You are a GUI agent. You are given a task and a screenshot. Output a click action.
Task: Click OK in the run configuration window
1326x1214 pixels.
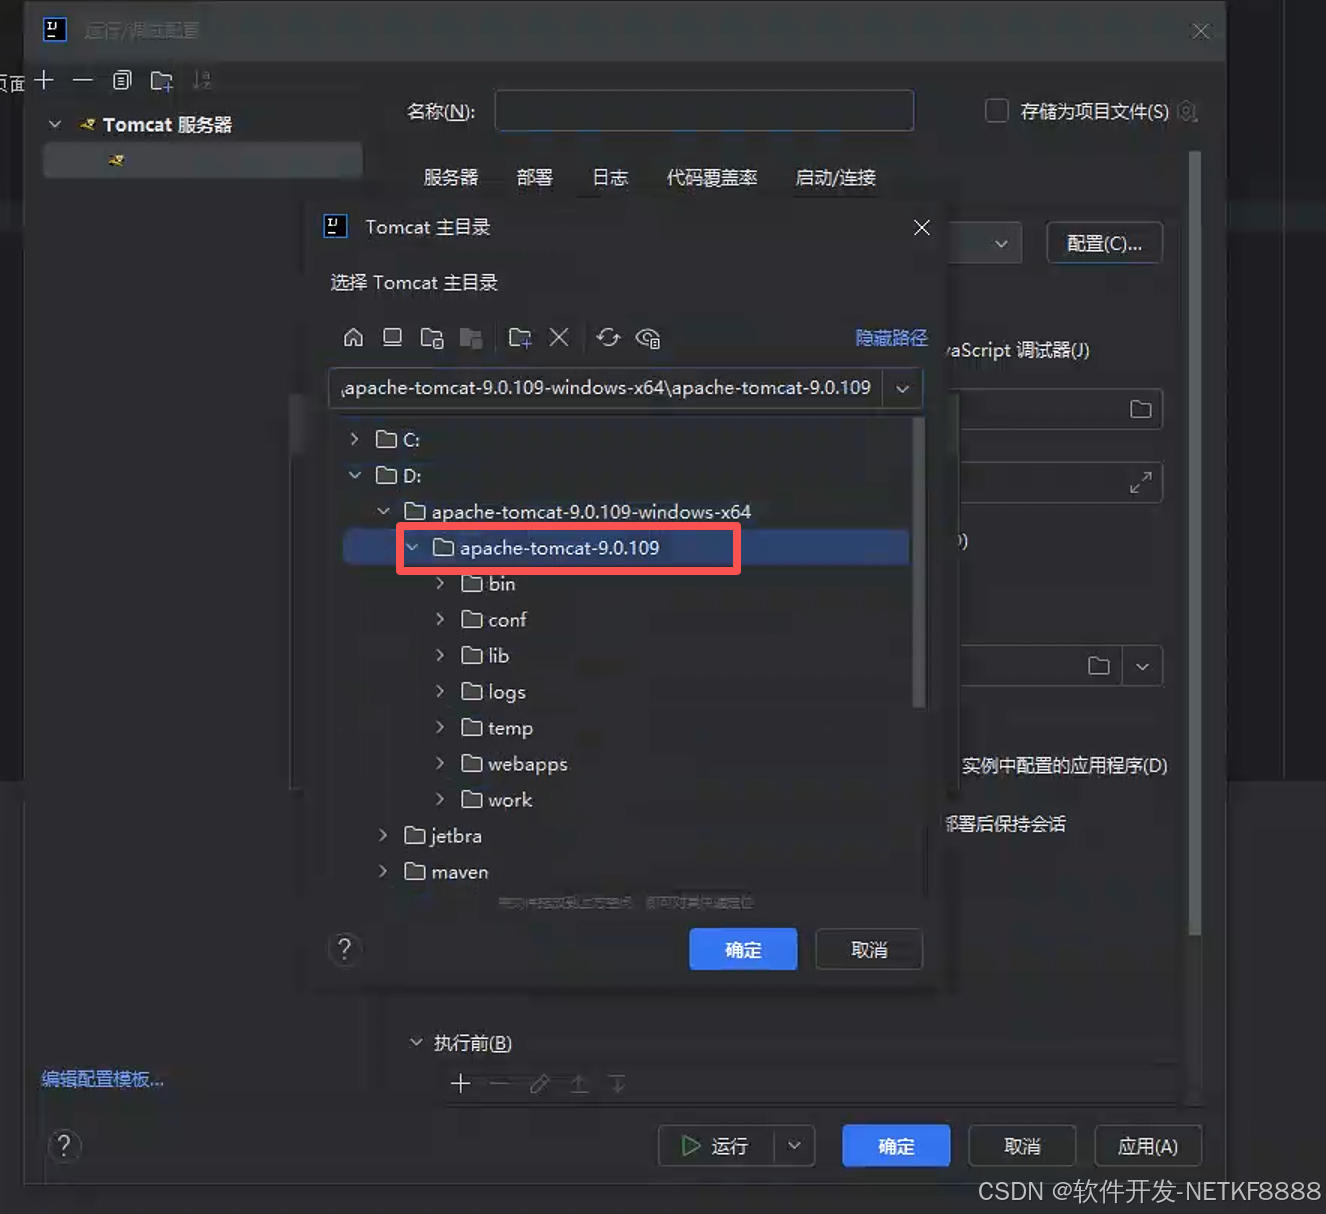(x=896, y=1145)
